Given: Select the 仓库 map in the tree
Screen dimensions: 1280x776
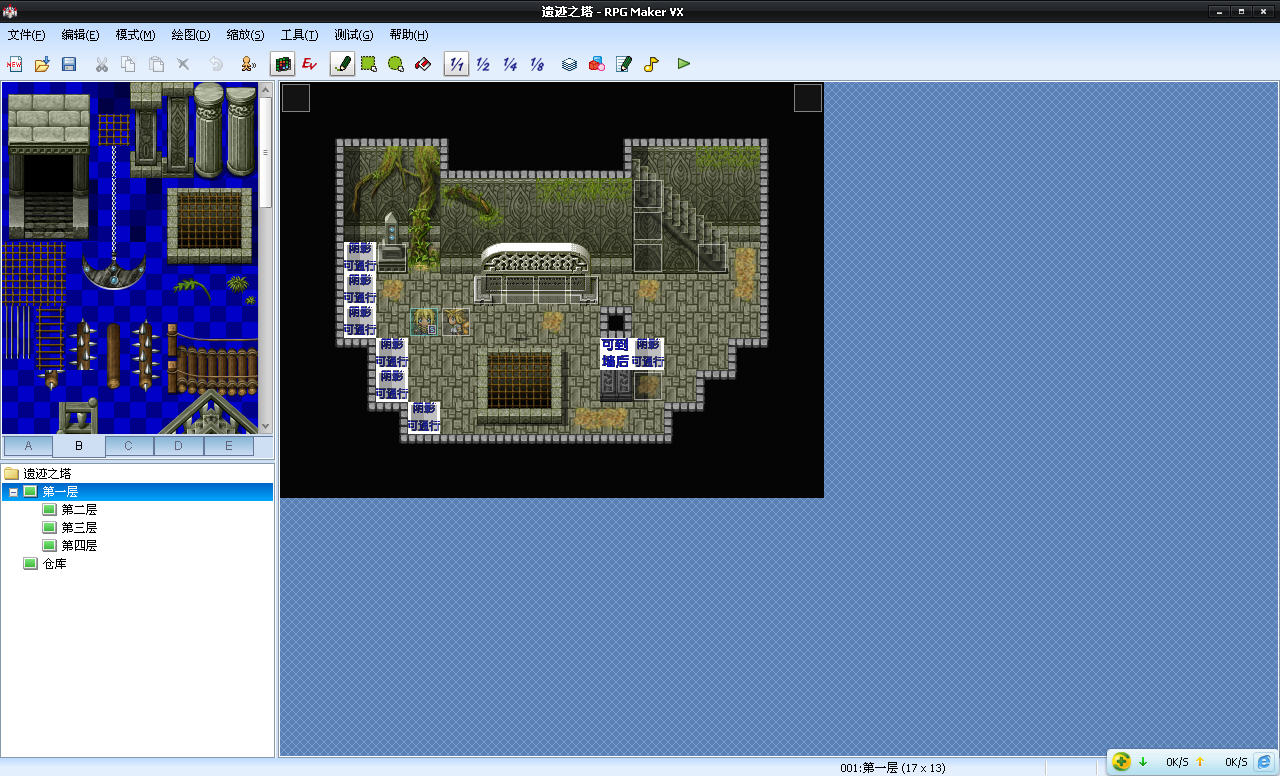Looking at the screenshot, I should click(54, 564).
